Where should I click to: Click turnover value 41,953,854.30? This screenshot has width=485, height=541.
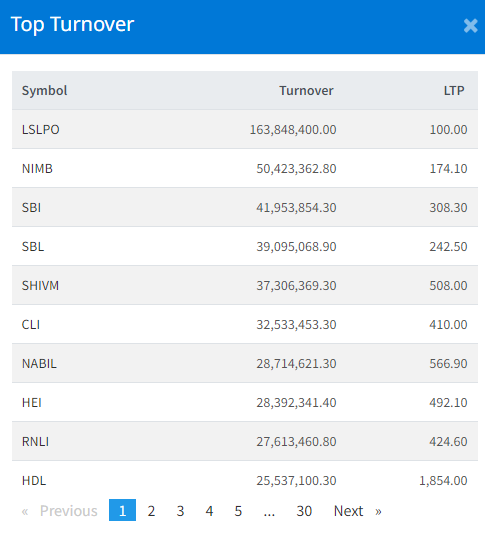(296, 208)
